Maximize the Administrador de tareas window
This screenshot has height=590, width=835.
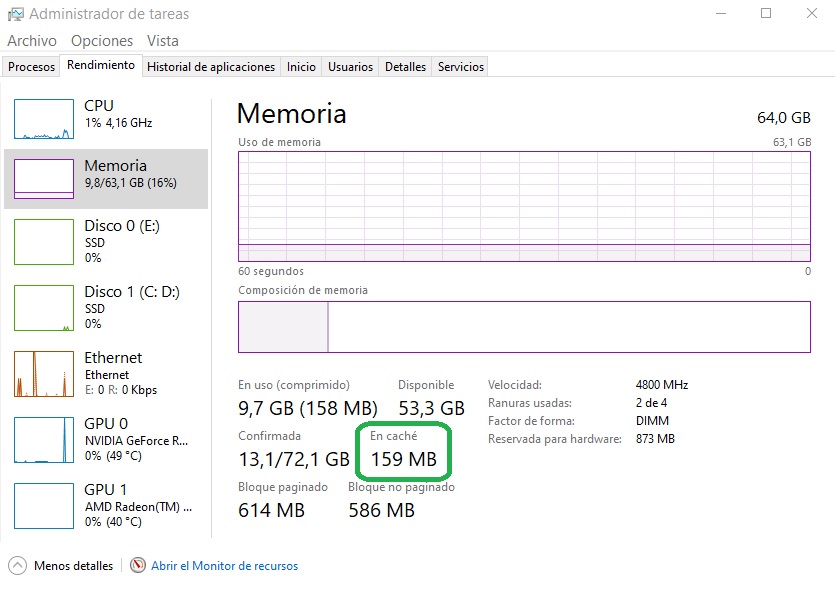coord(766,13)
